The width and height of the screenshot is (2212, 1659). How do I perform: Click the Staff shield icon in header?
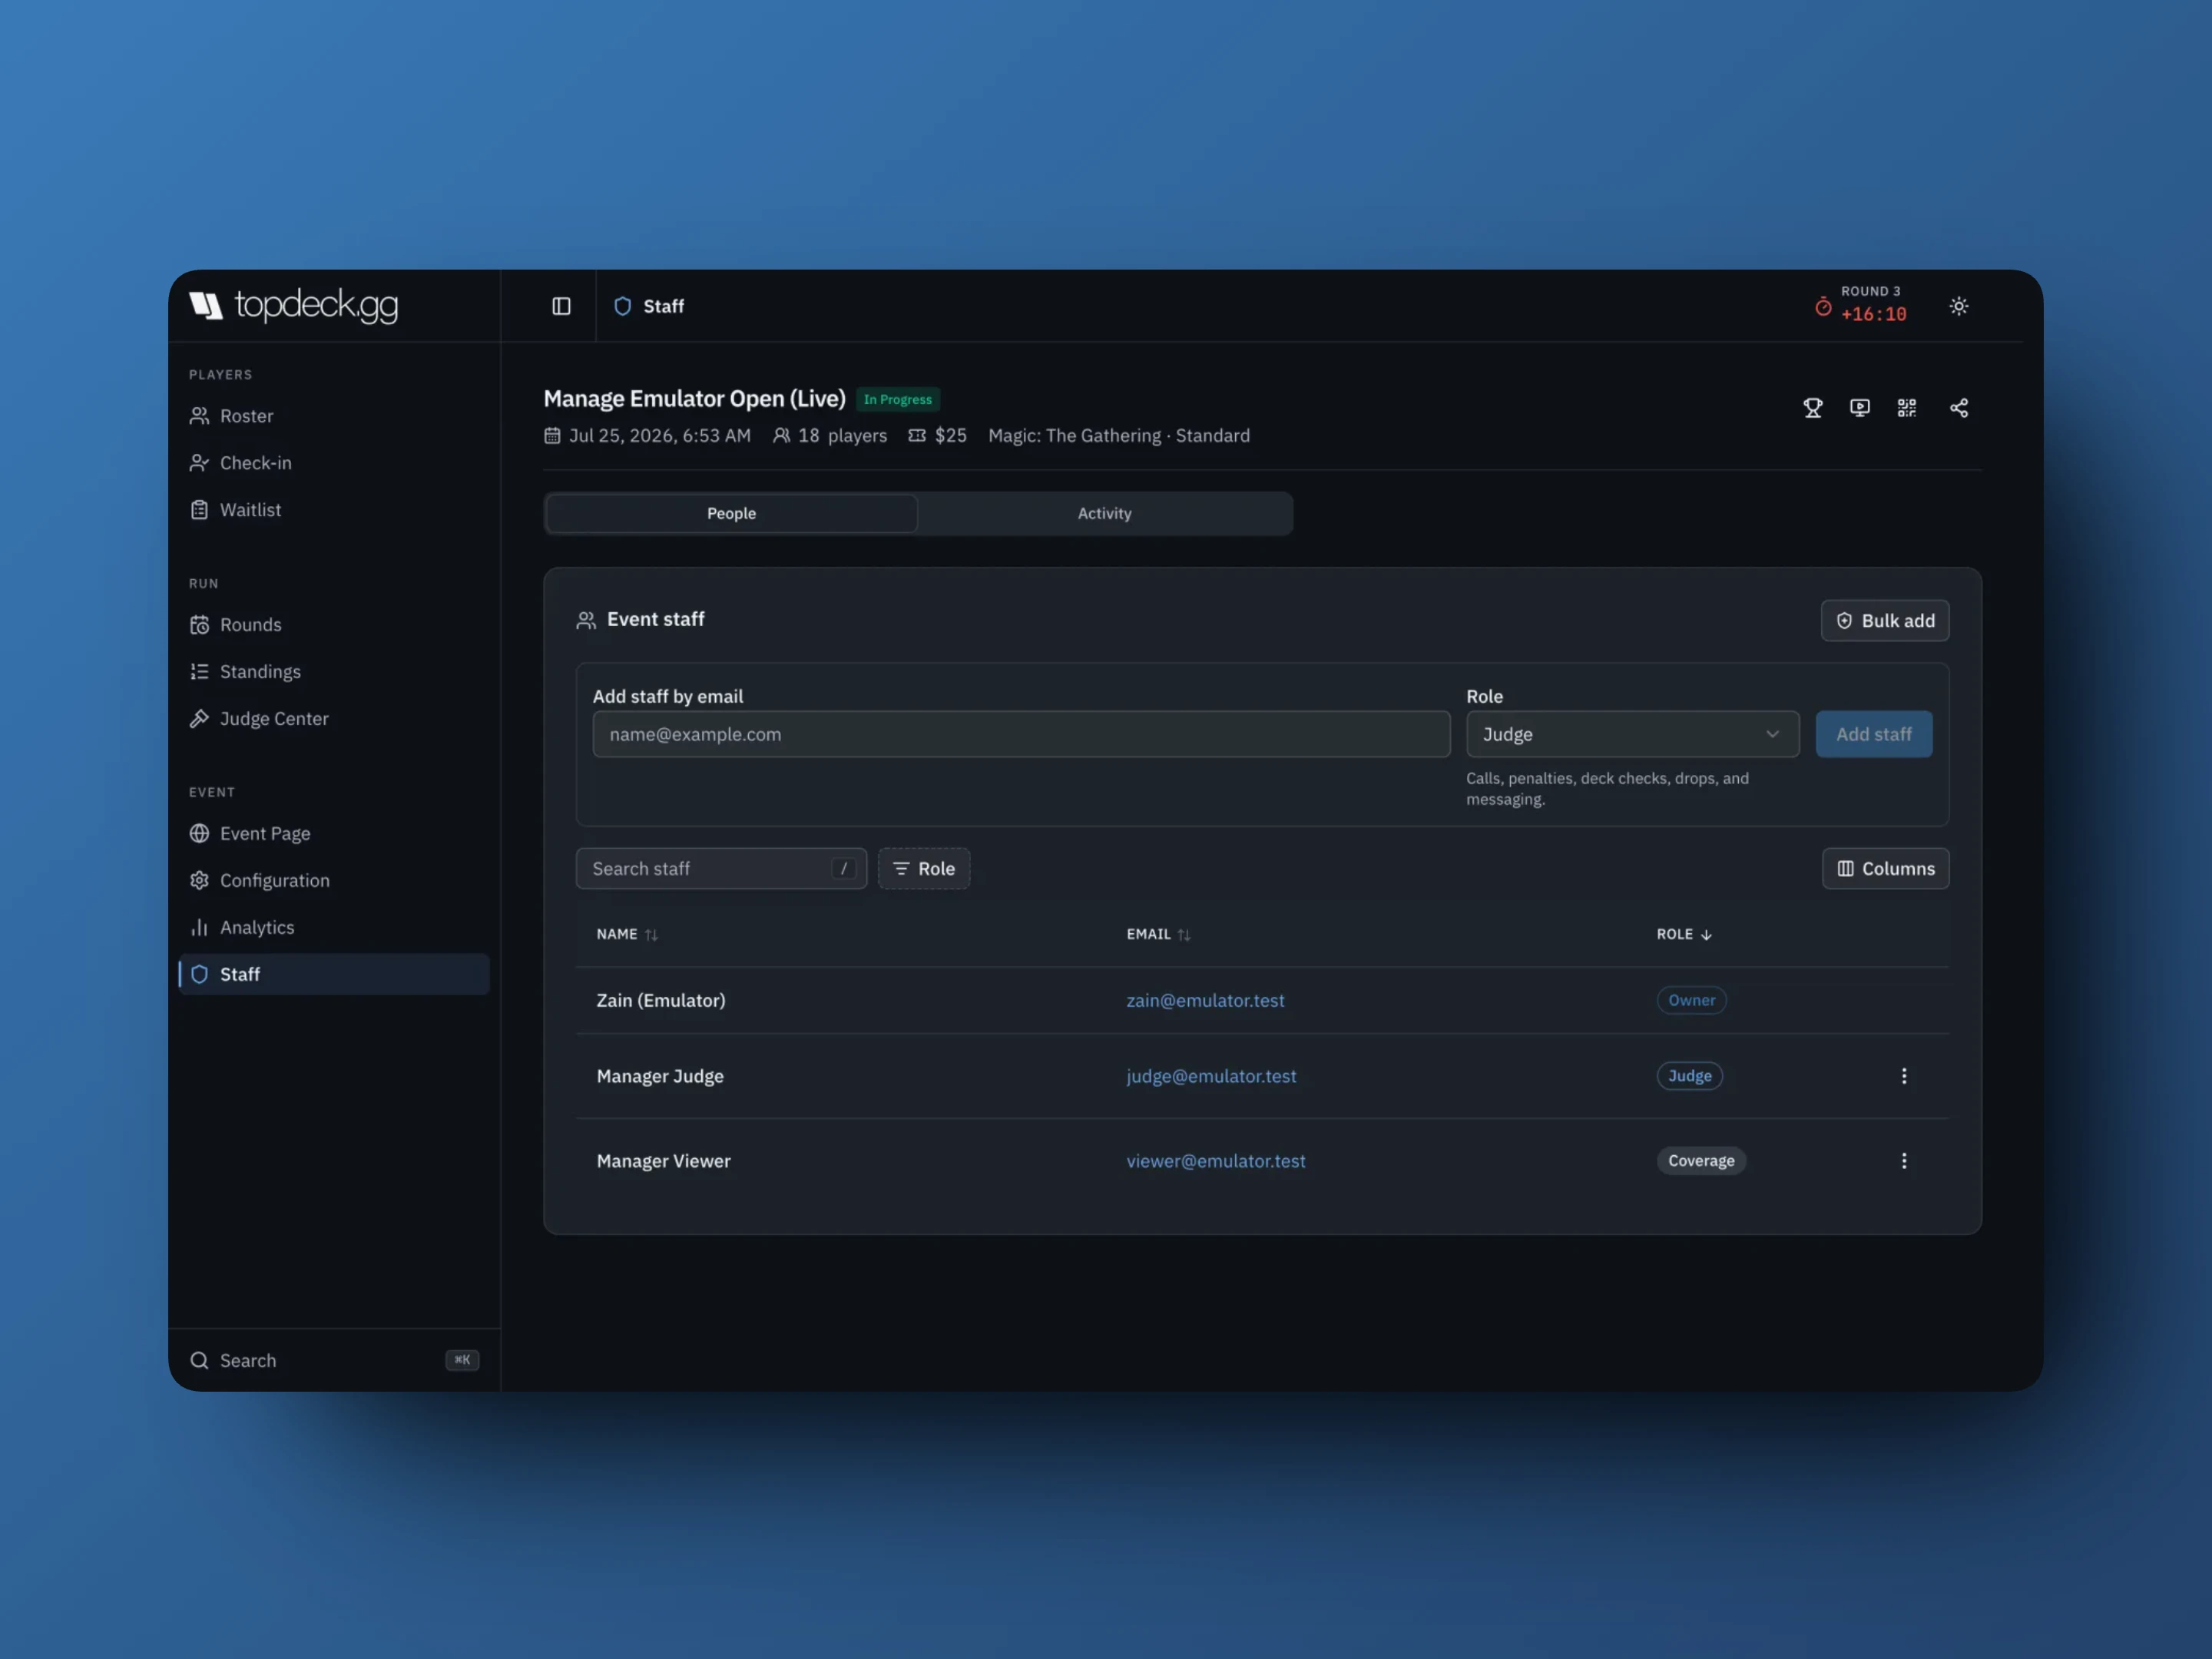(x=622, y=306)
